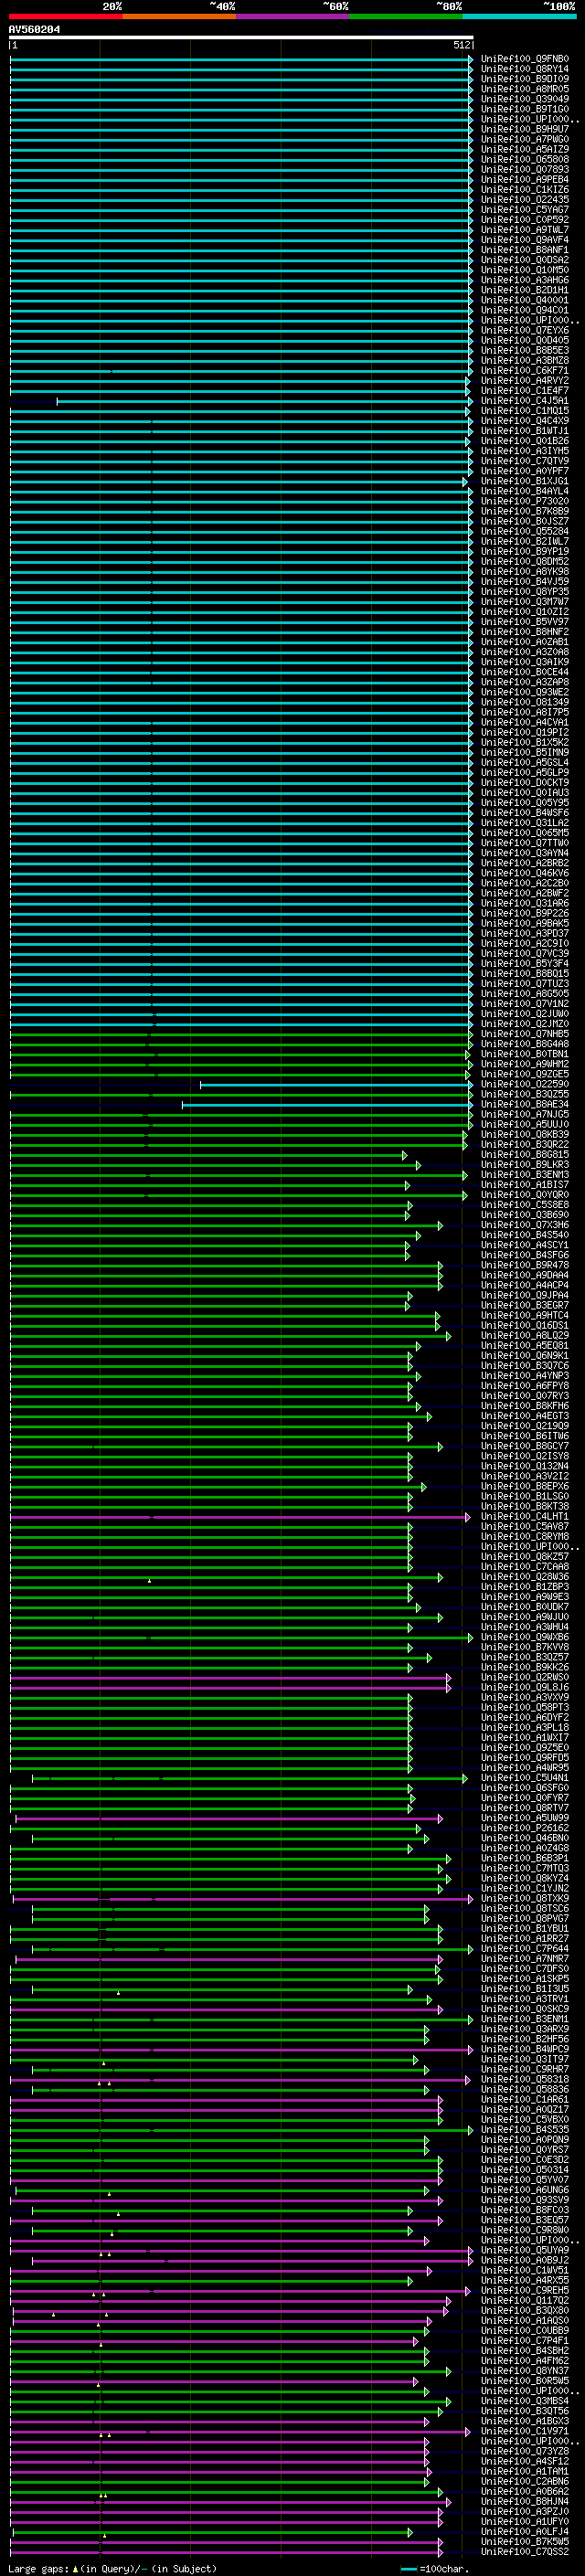Click the arrowhead ending the UniRef100_A8LQ29 bar

point(448,1336)
